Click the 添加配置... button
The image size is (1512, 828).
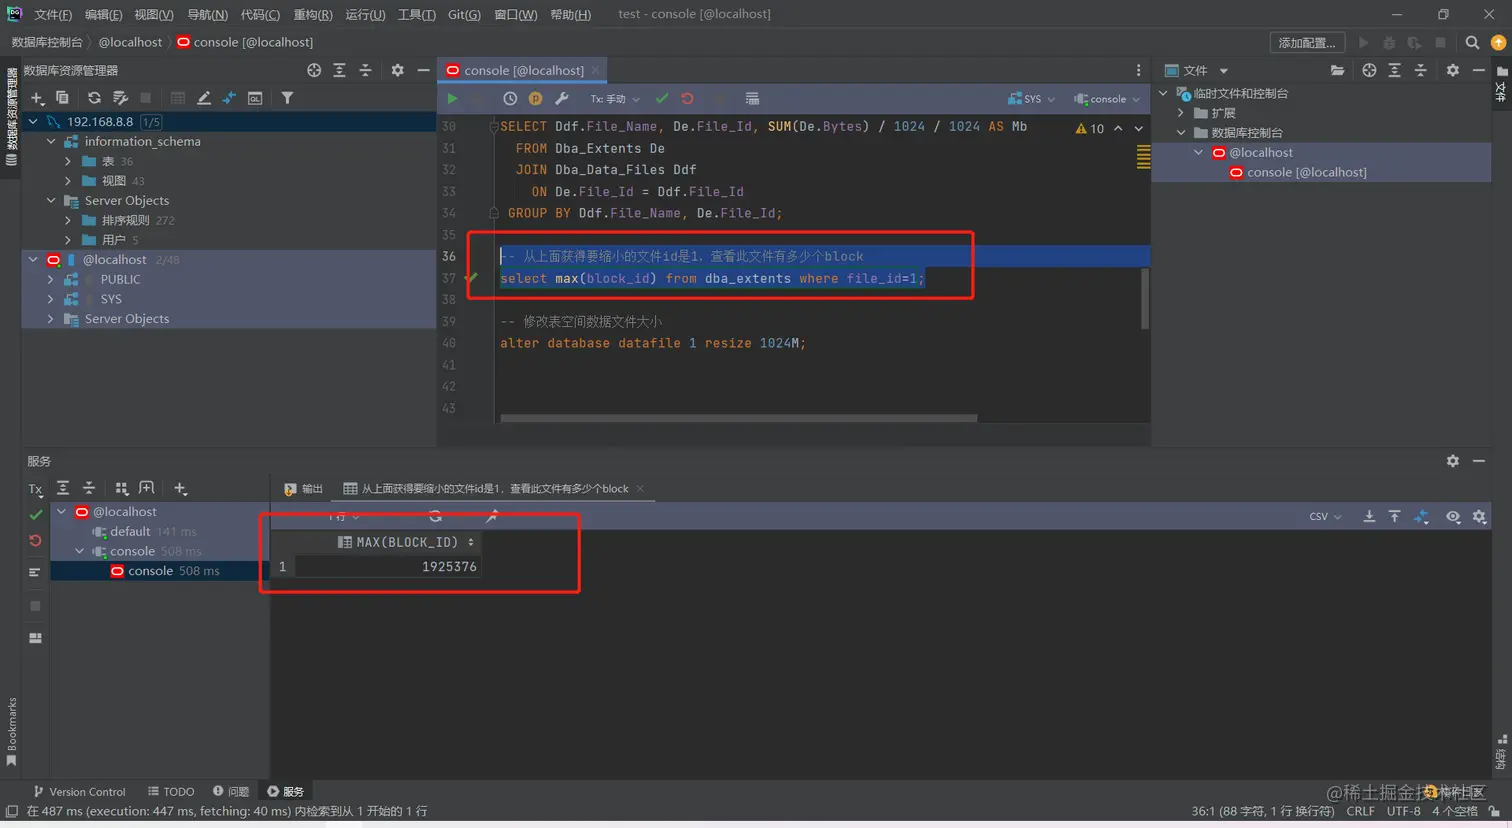[x=1307, y=43]
